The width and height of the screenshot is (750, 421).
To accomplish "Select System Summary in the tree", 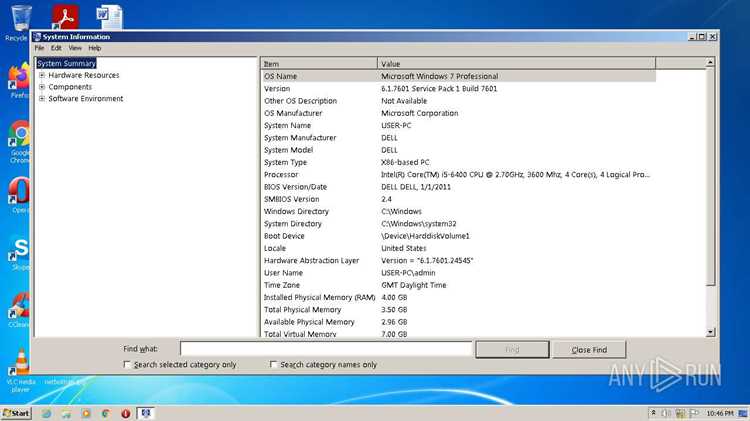I will click(66, 63).
